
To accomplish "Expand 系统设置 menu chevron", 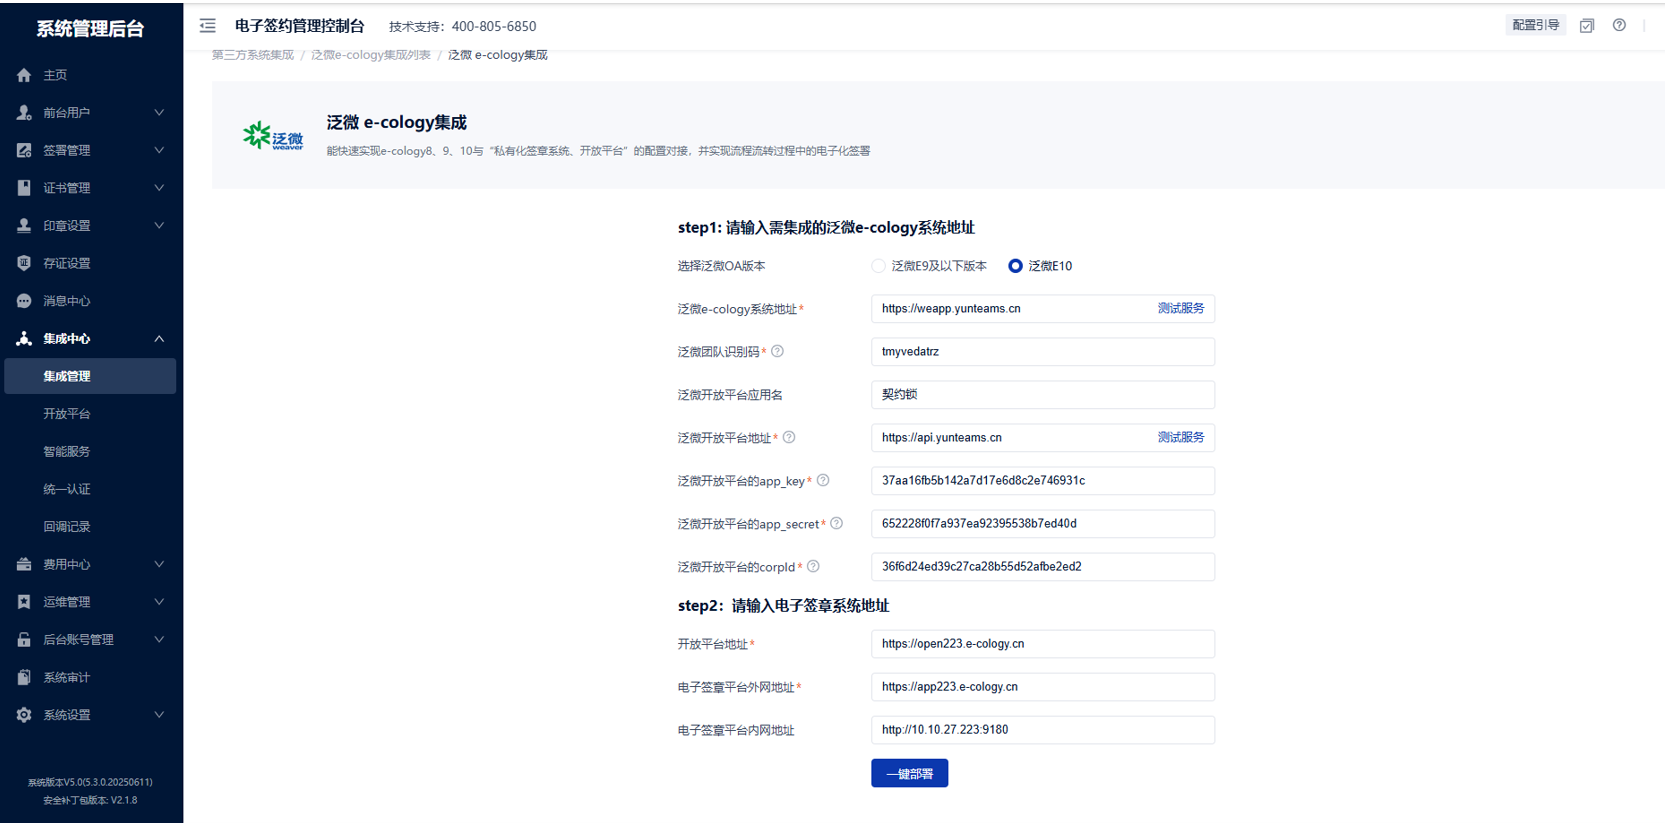I will point(159,715).
